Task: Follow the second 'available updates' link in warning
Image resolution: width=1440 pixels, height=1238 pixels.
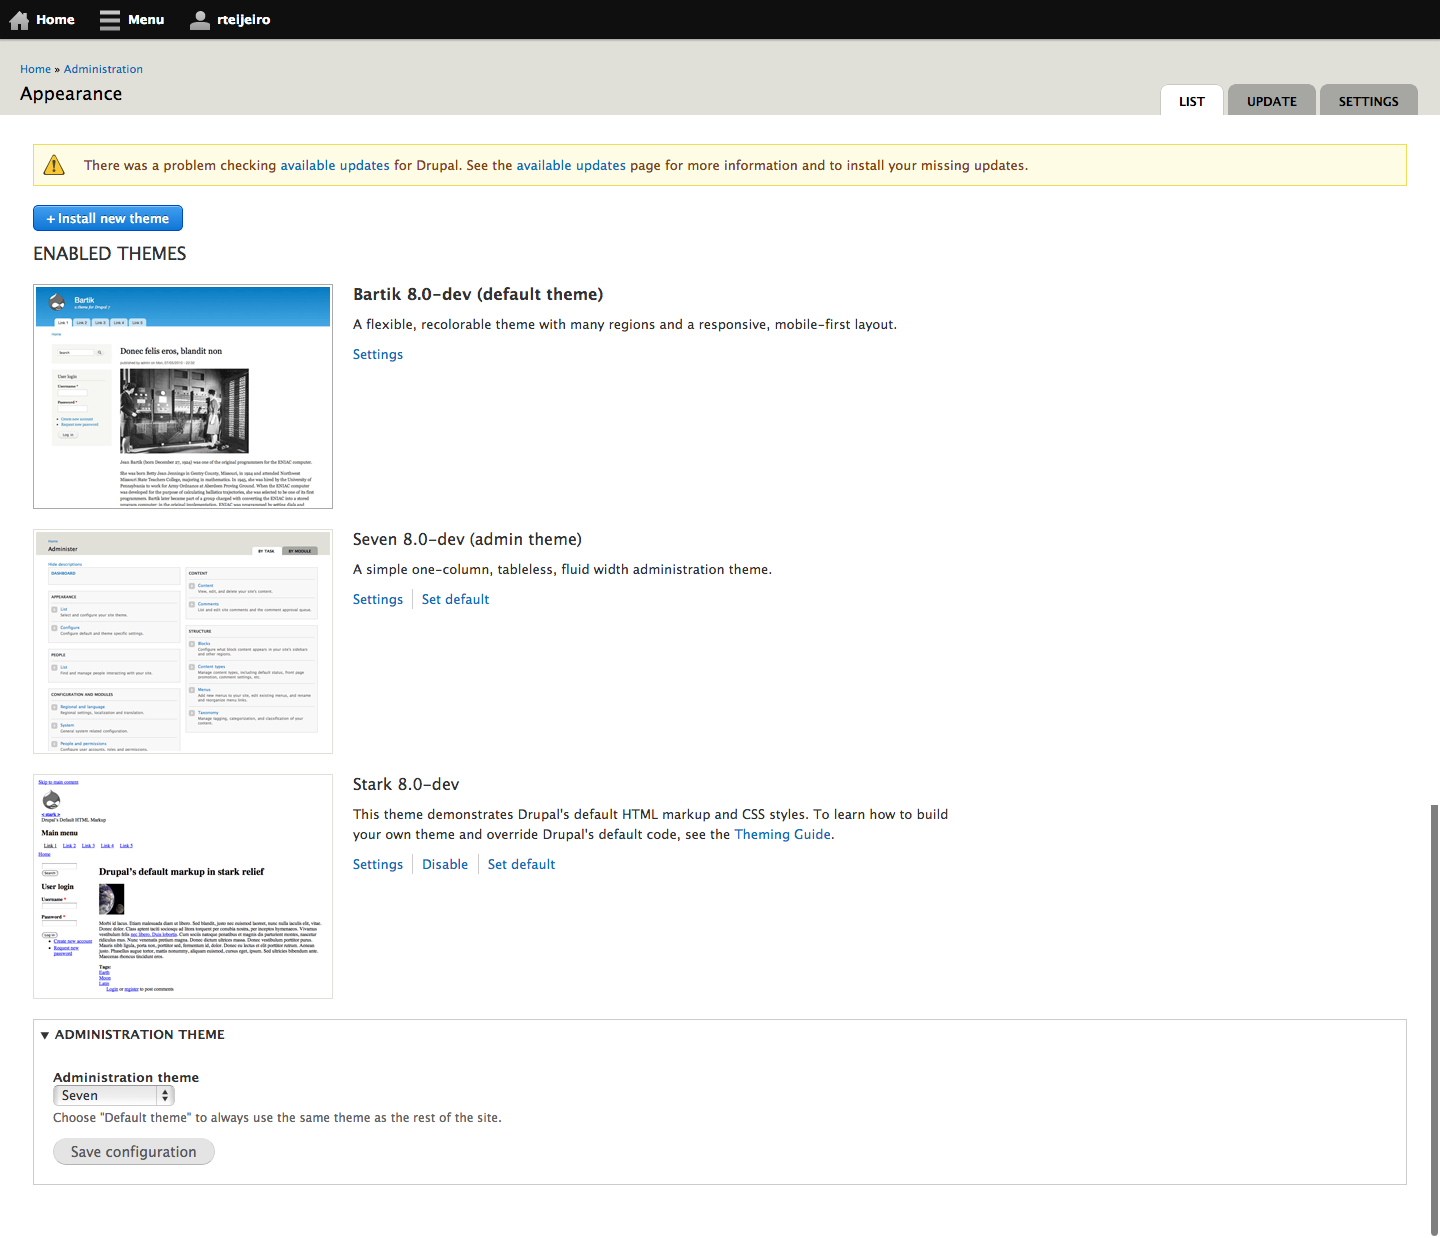Action: [571, 166]
